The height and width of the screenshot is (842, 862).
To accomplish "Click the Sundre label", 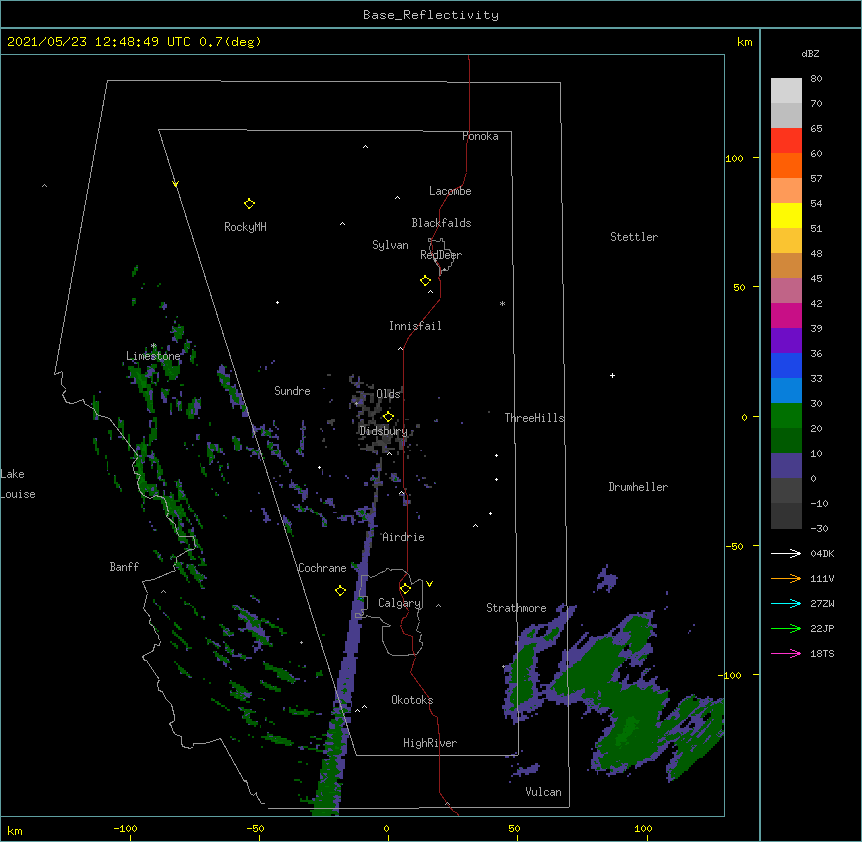I will click(292, 391).
